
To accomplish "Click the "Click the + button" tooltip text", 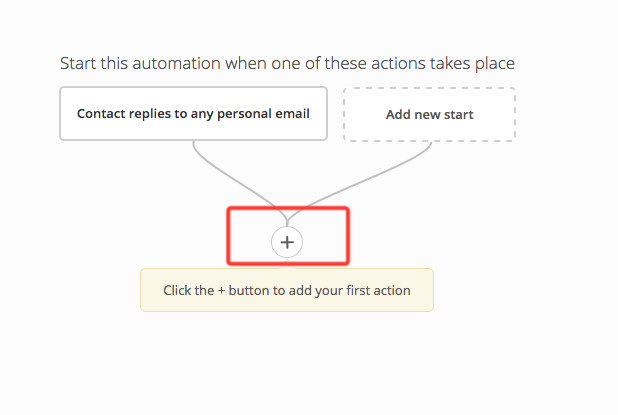I will pyautogui.click(x=286, y=290).
